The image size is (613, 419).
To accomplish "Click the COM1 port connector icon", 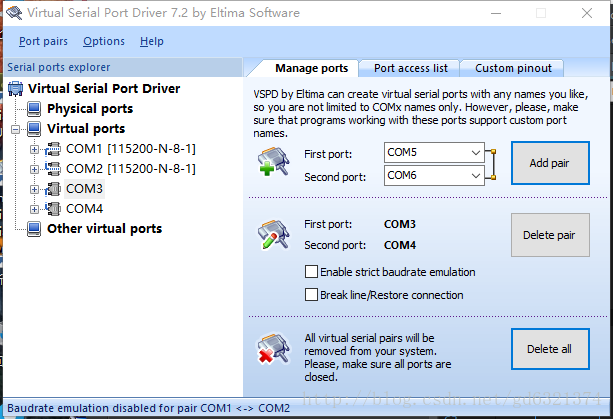I will pyautogui.click(x=53, y=149).
